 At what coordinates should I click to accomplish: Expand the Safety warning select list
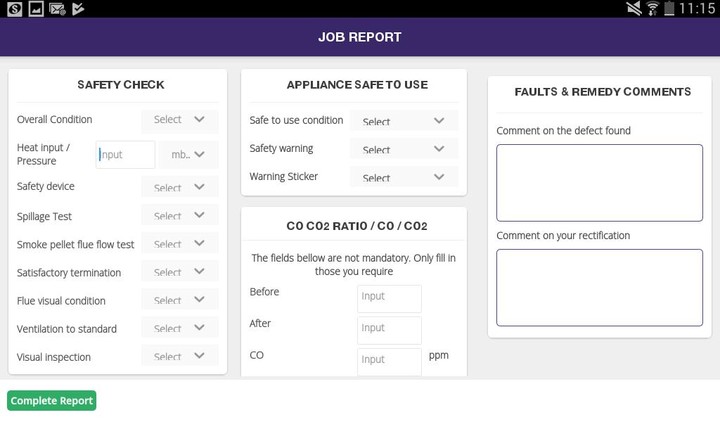coord(404,149)
